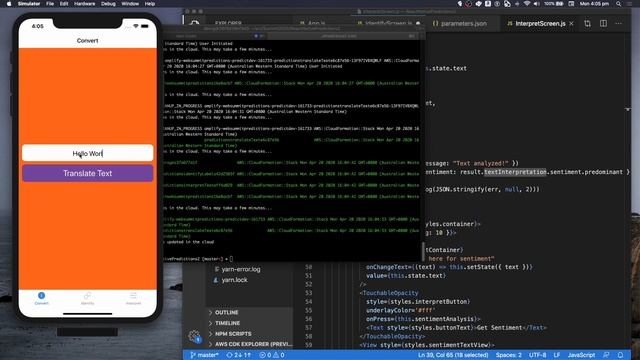Click the split editor right icon
The image size is (640, 360).
[603, 24]
